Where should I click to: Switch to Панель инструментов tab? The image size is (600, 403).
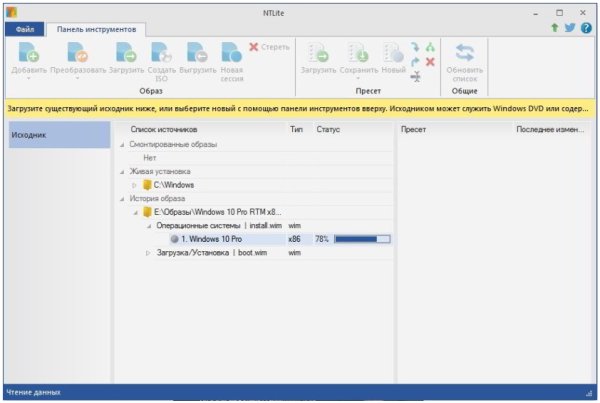click(x=96, y=29)
